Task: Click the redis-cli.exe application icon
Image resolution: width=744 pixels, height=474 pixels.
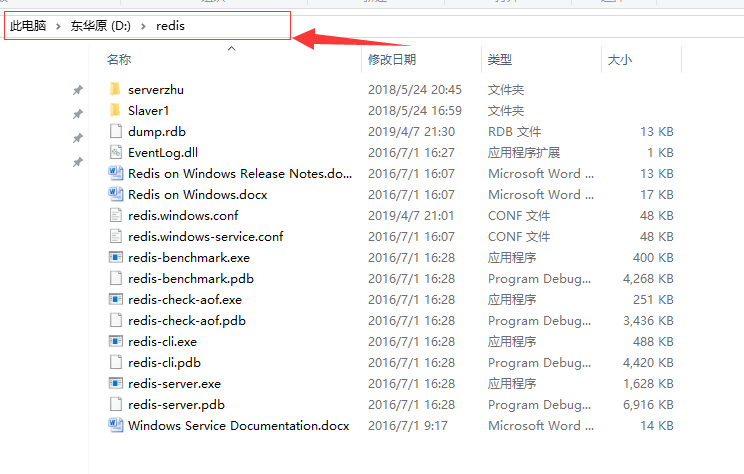Action: pyautogui.click(x=116, y=341)
